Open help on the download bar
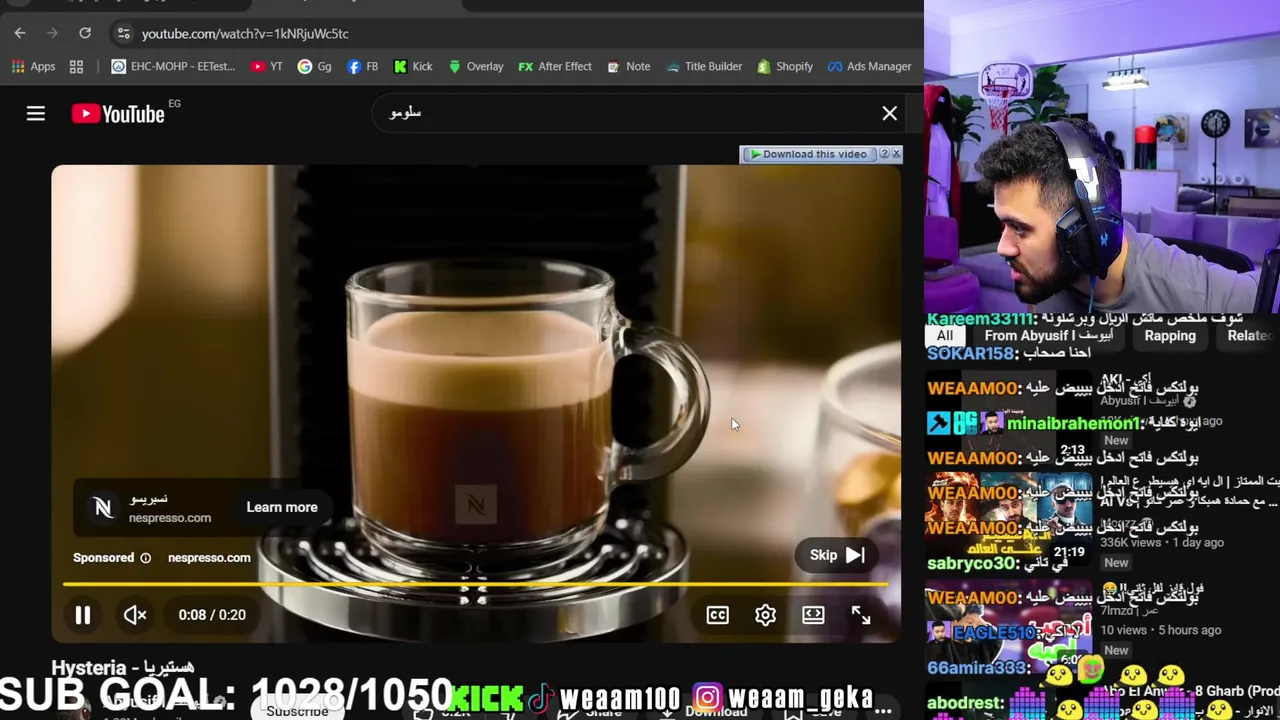This screenshot has width=1280, height=720. click(883, 154)
